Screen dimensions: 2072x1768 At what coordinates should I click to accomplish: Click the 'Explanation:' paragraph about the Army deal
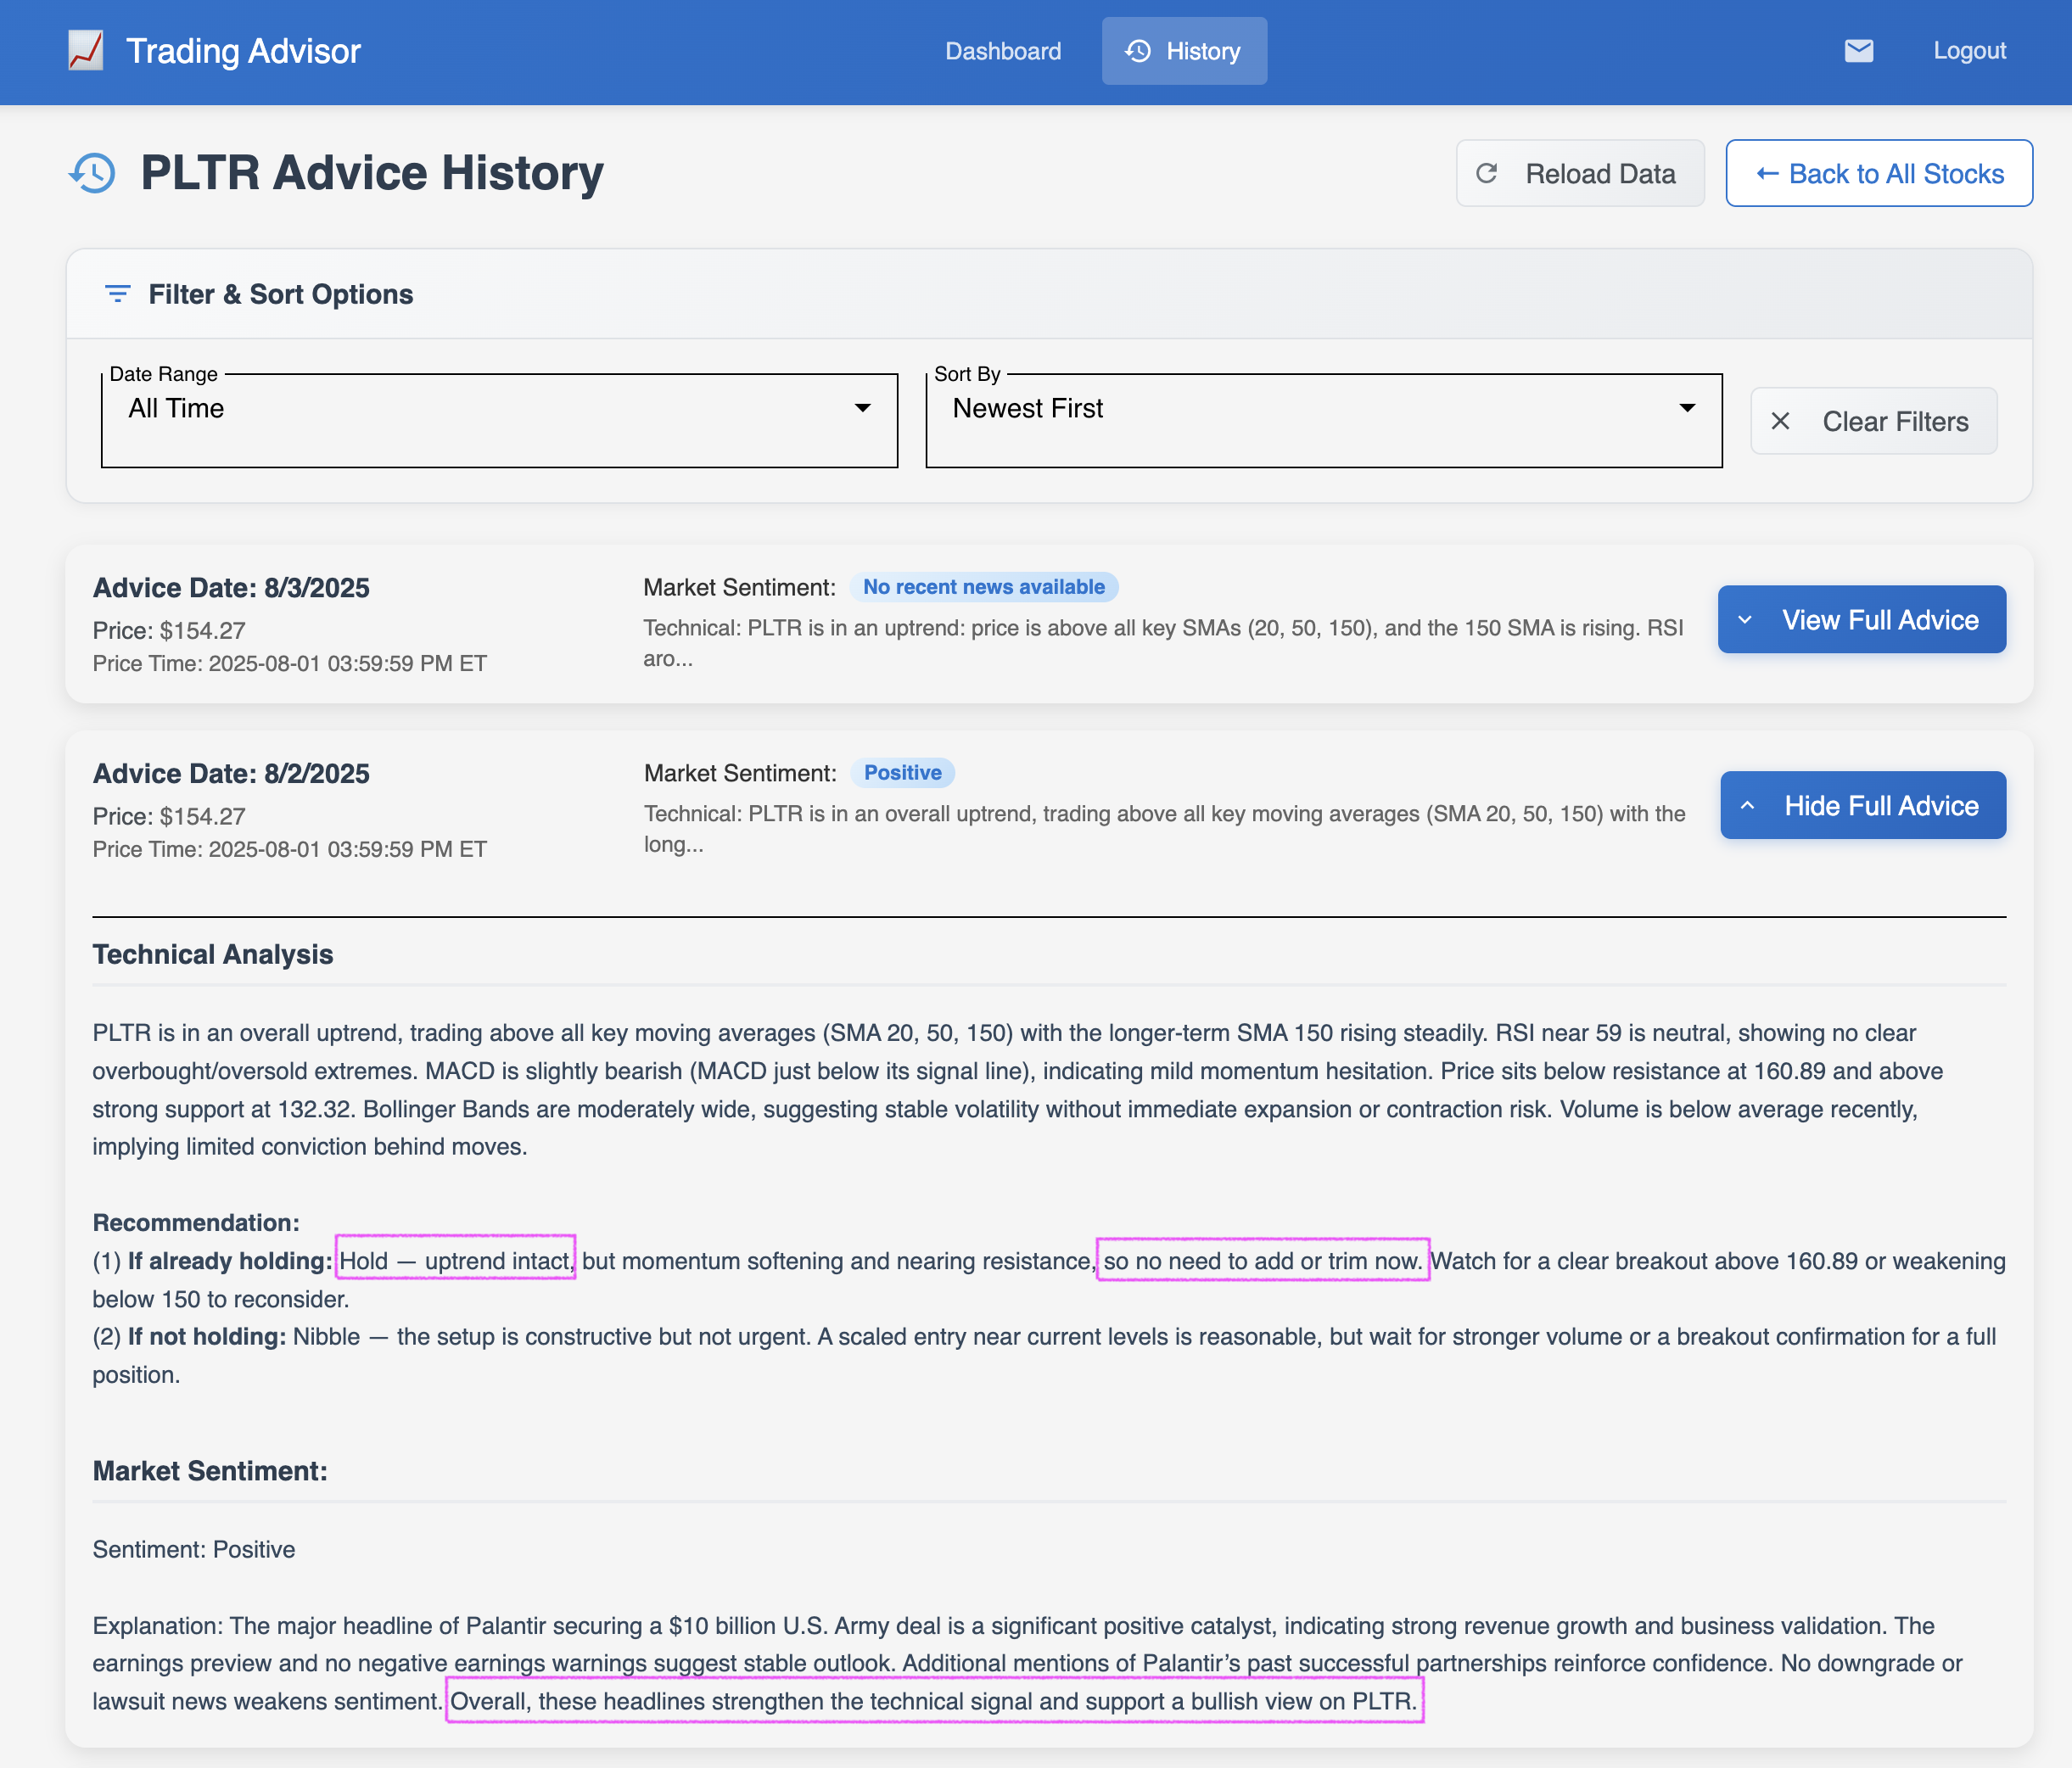click(1028, 1664)
